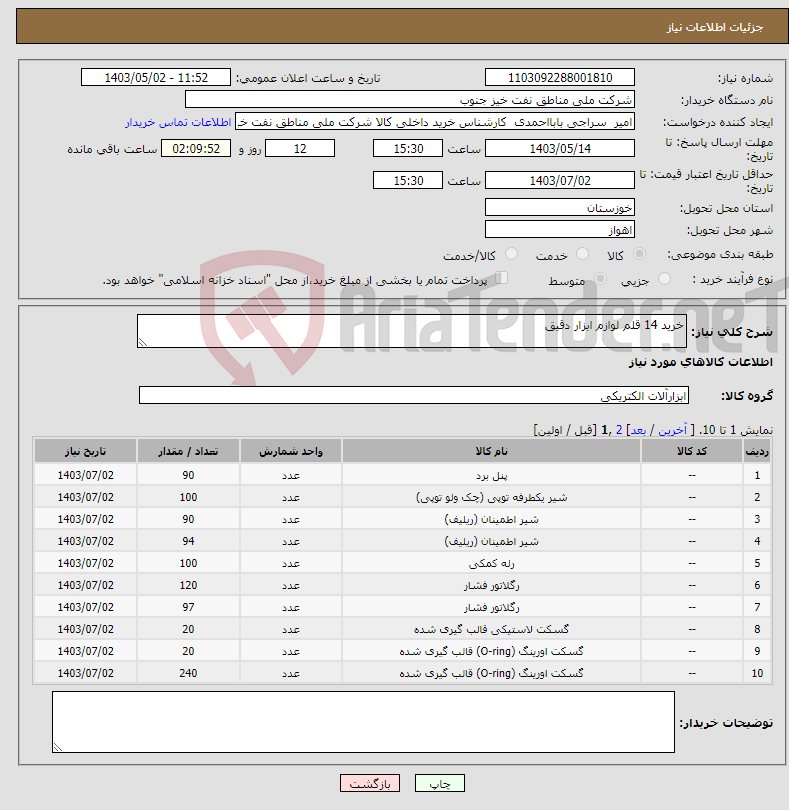Click the شیر اطمینان item in row 3

tap(491, 519)
